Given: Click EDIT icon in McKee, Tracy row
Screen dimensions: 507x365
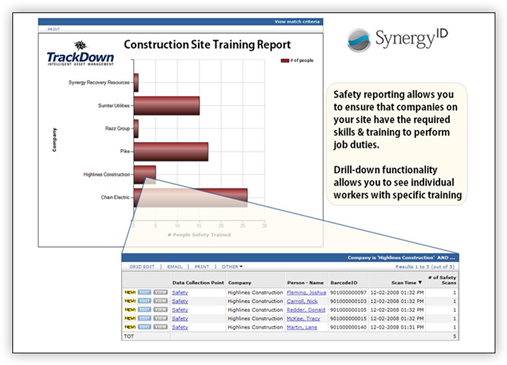Looking at the screenshot, I should 144,318.
